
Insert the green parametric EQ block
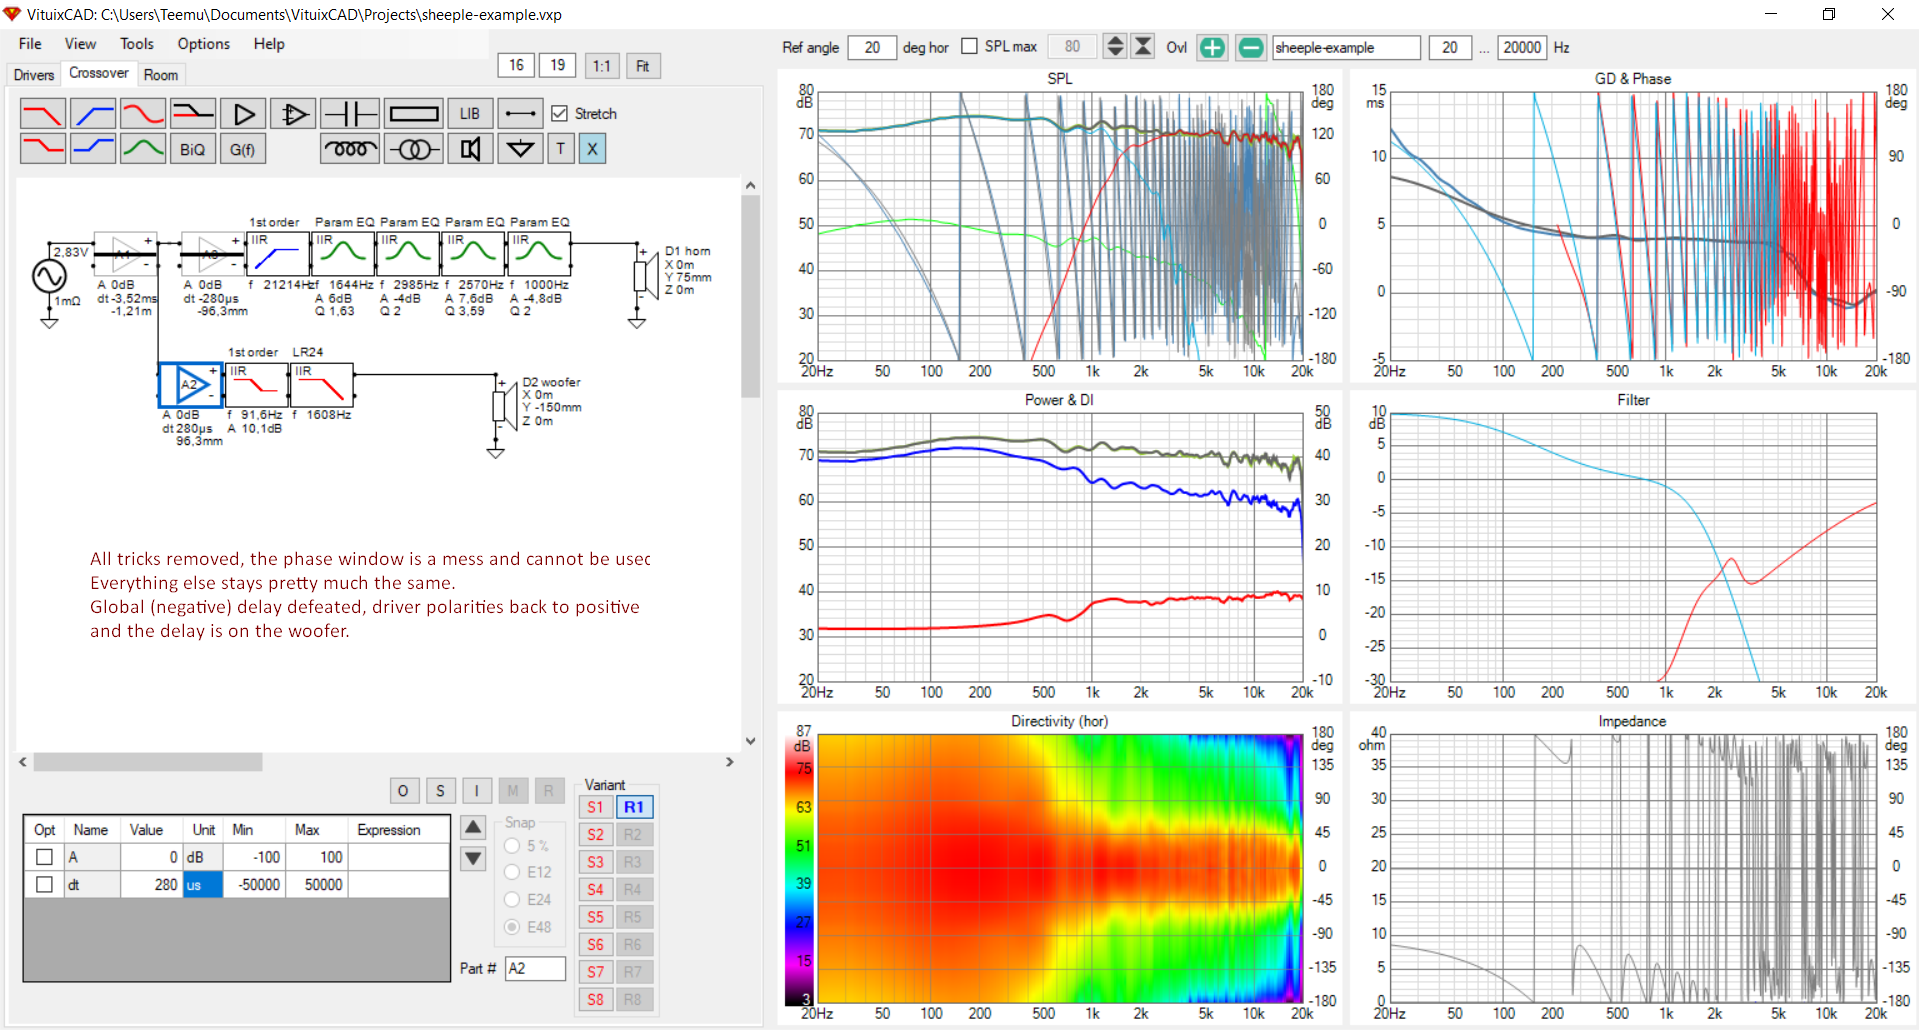click(143, 149)
